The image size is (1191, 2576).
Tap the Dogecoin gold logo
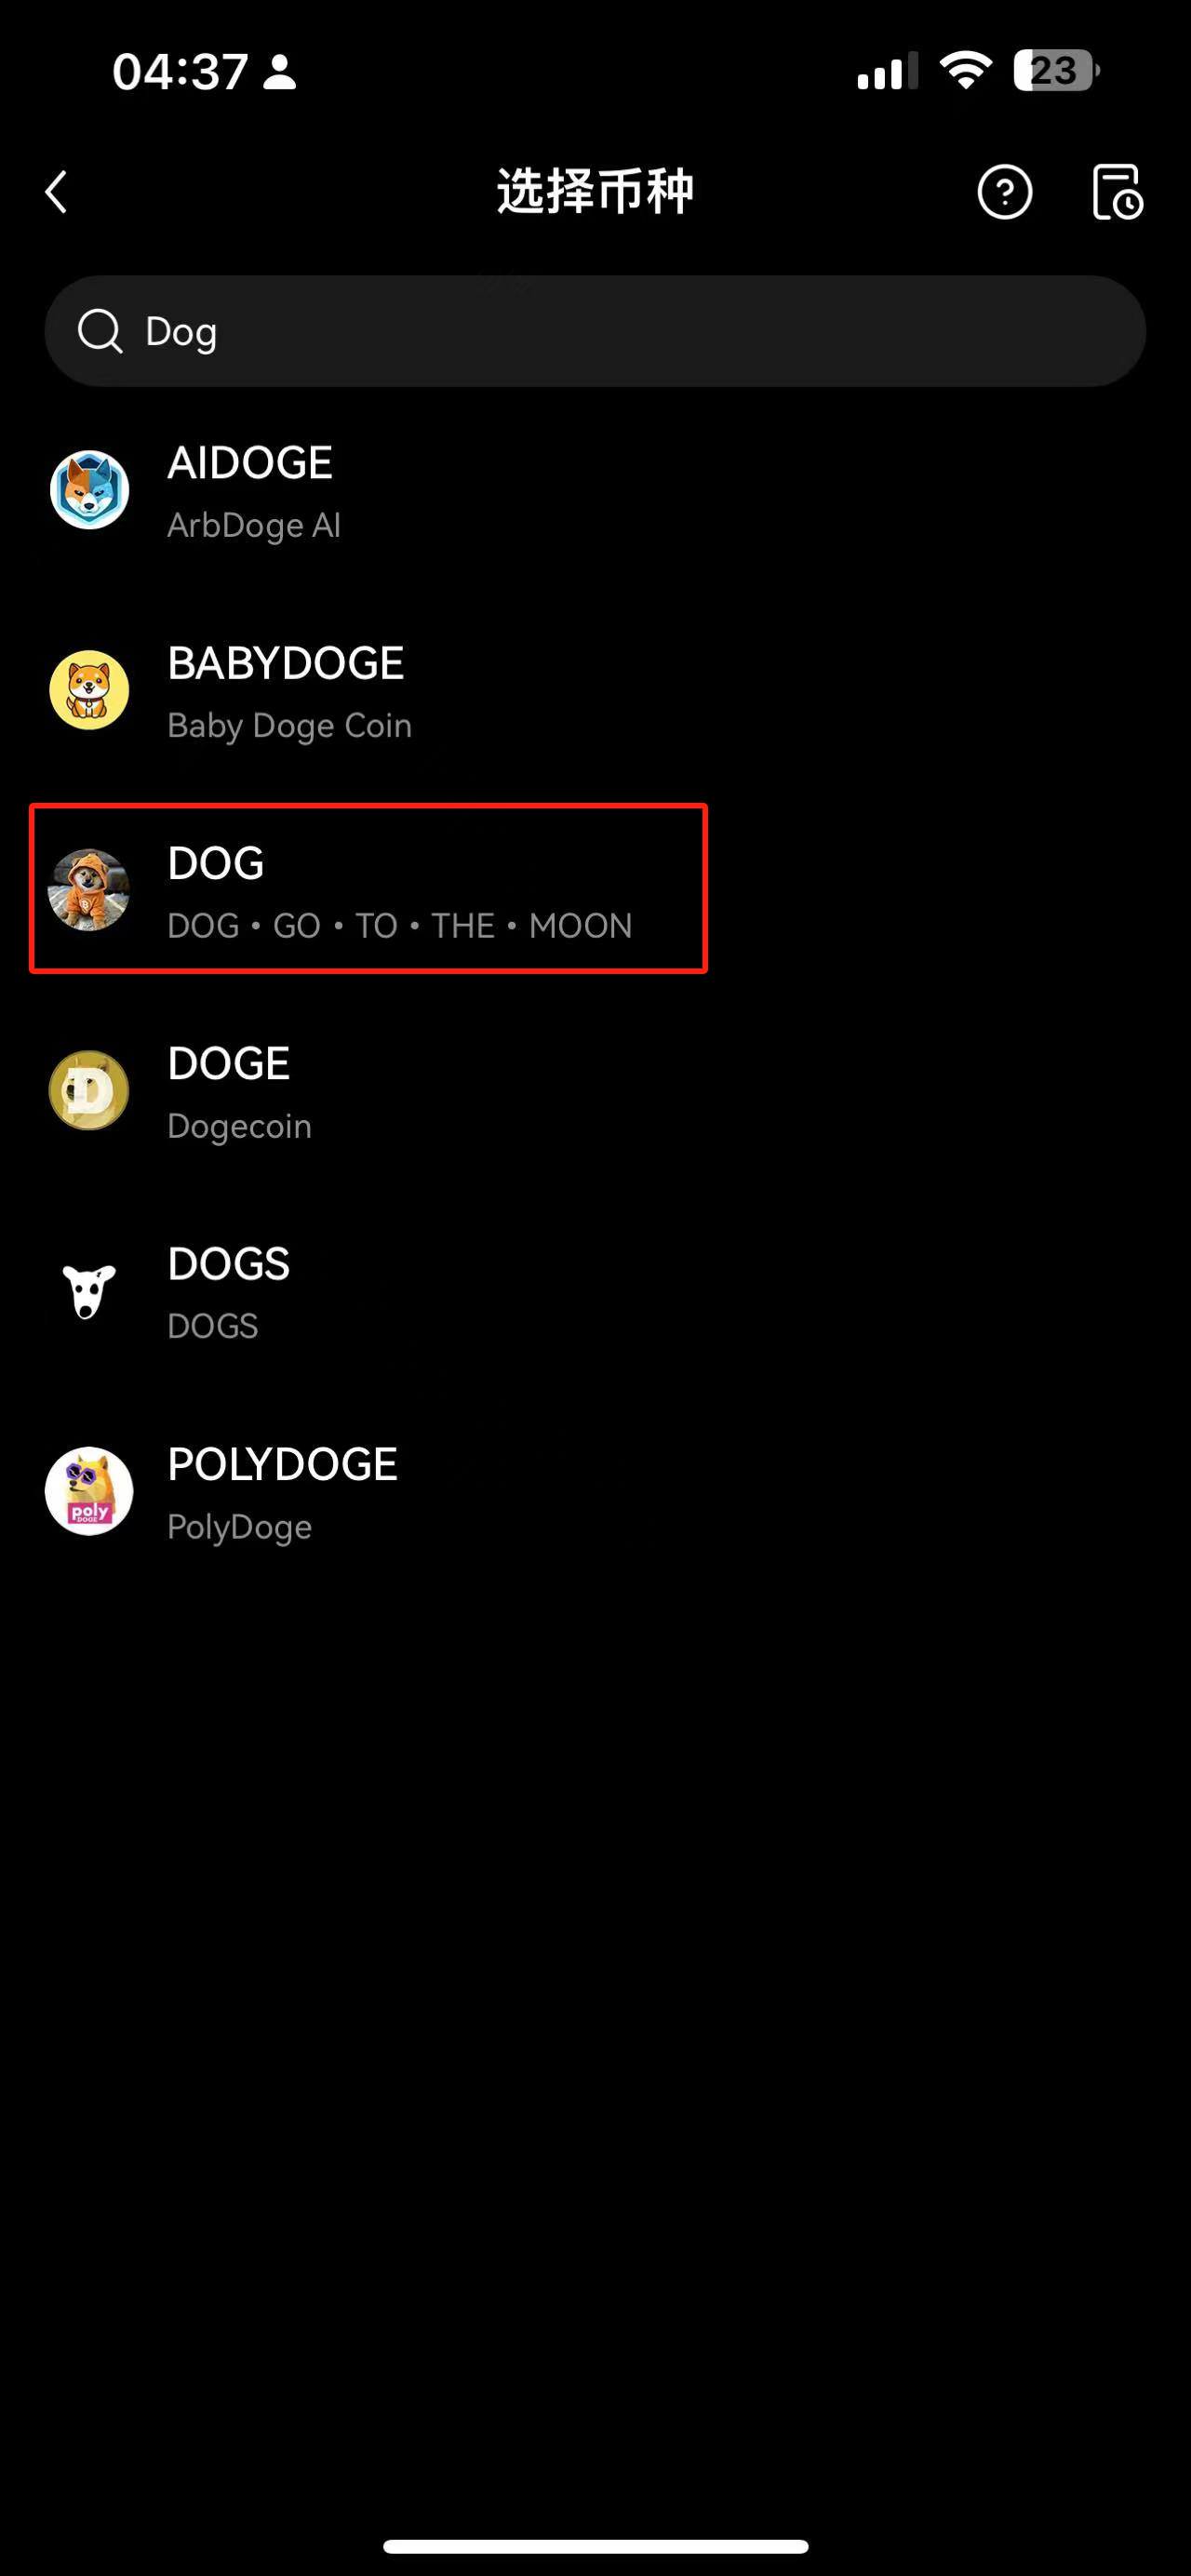point(89,1090)
